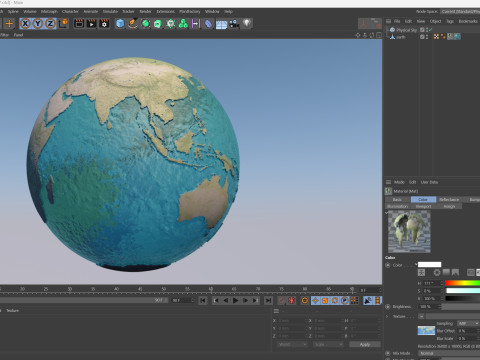Switch to Basic material tab
The image size is (480, 360).
coord(397,199)
